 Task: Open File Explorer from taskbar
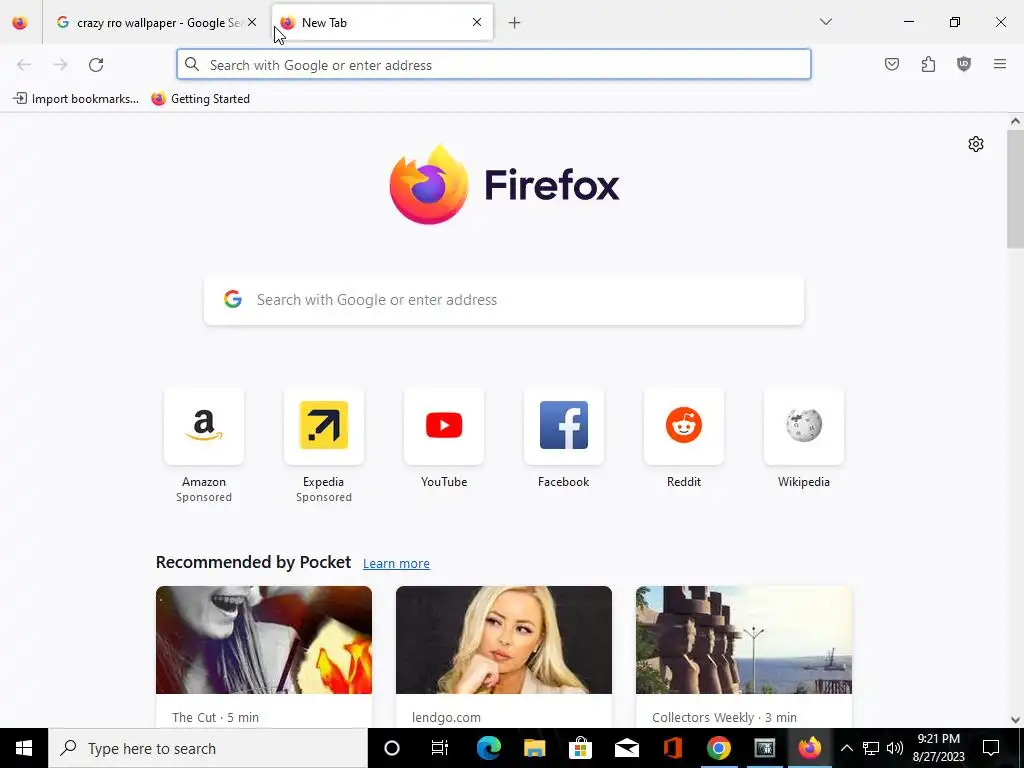click(534, 748)
